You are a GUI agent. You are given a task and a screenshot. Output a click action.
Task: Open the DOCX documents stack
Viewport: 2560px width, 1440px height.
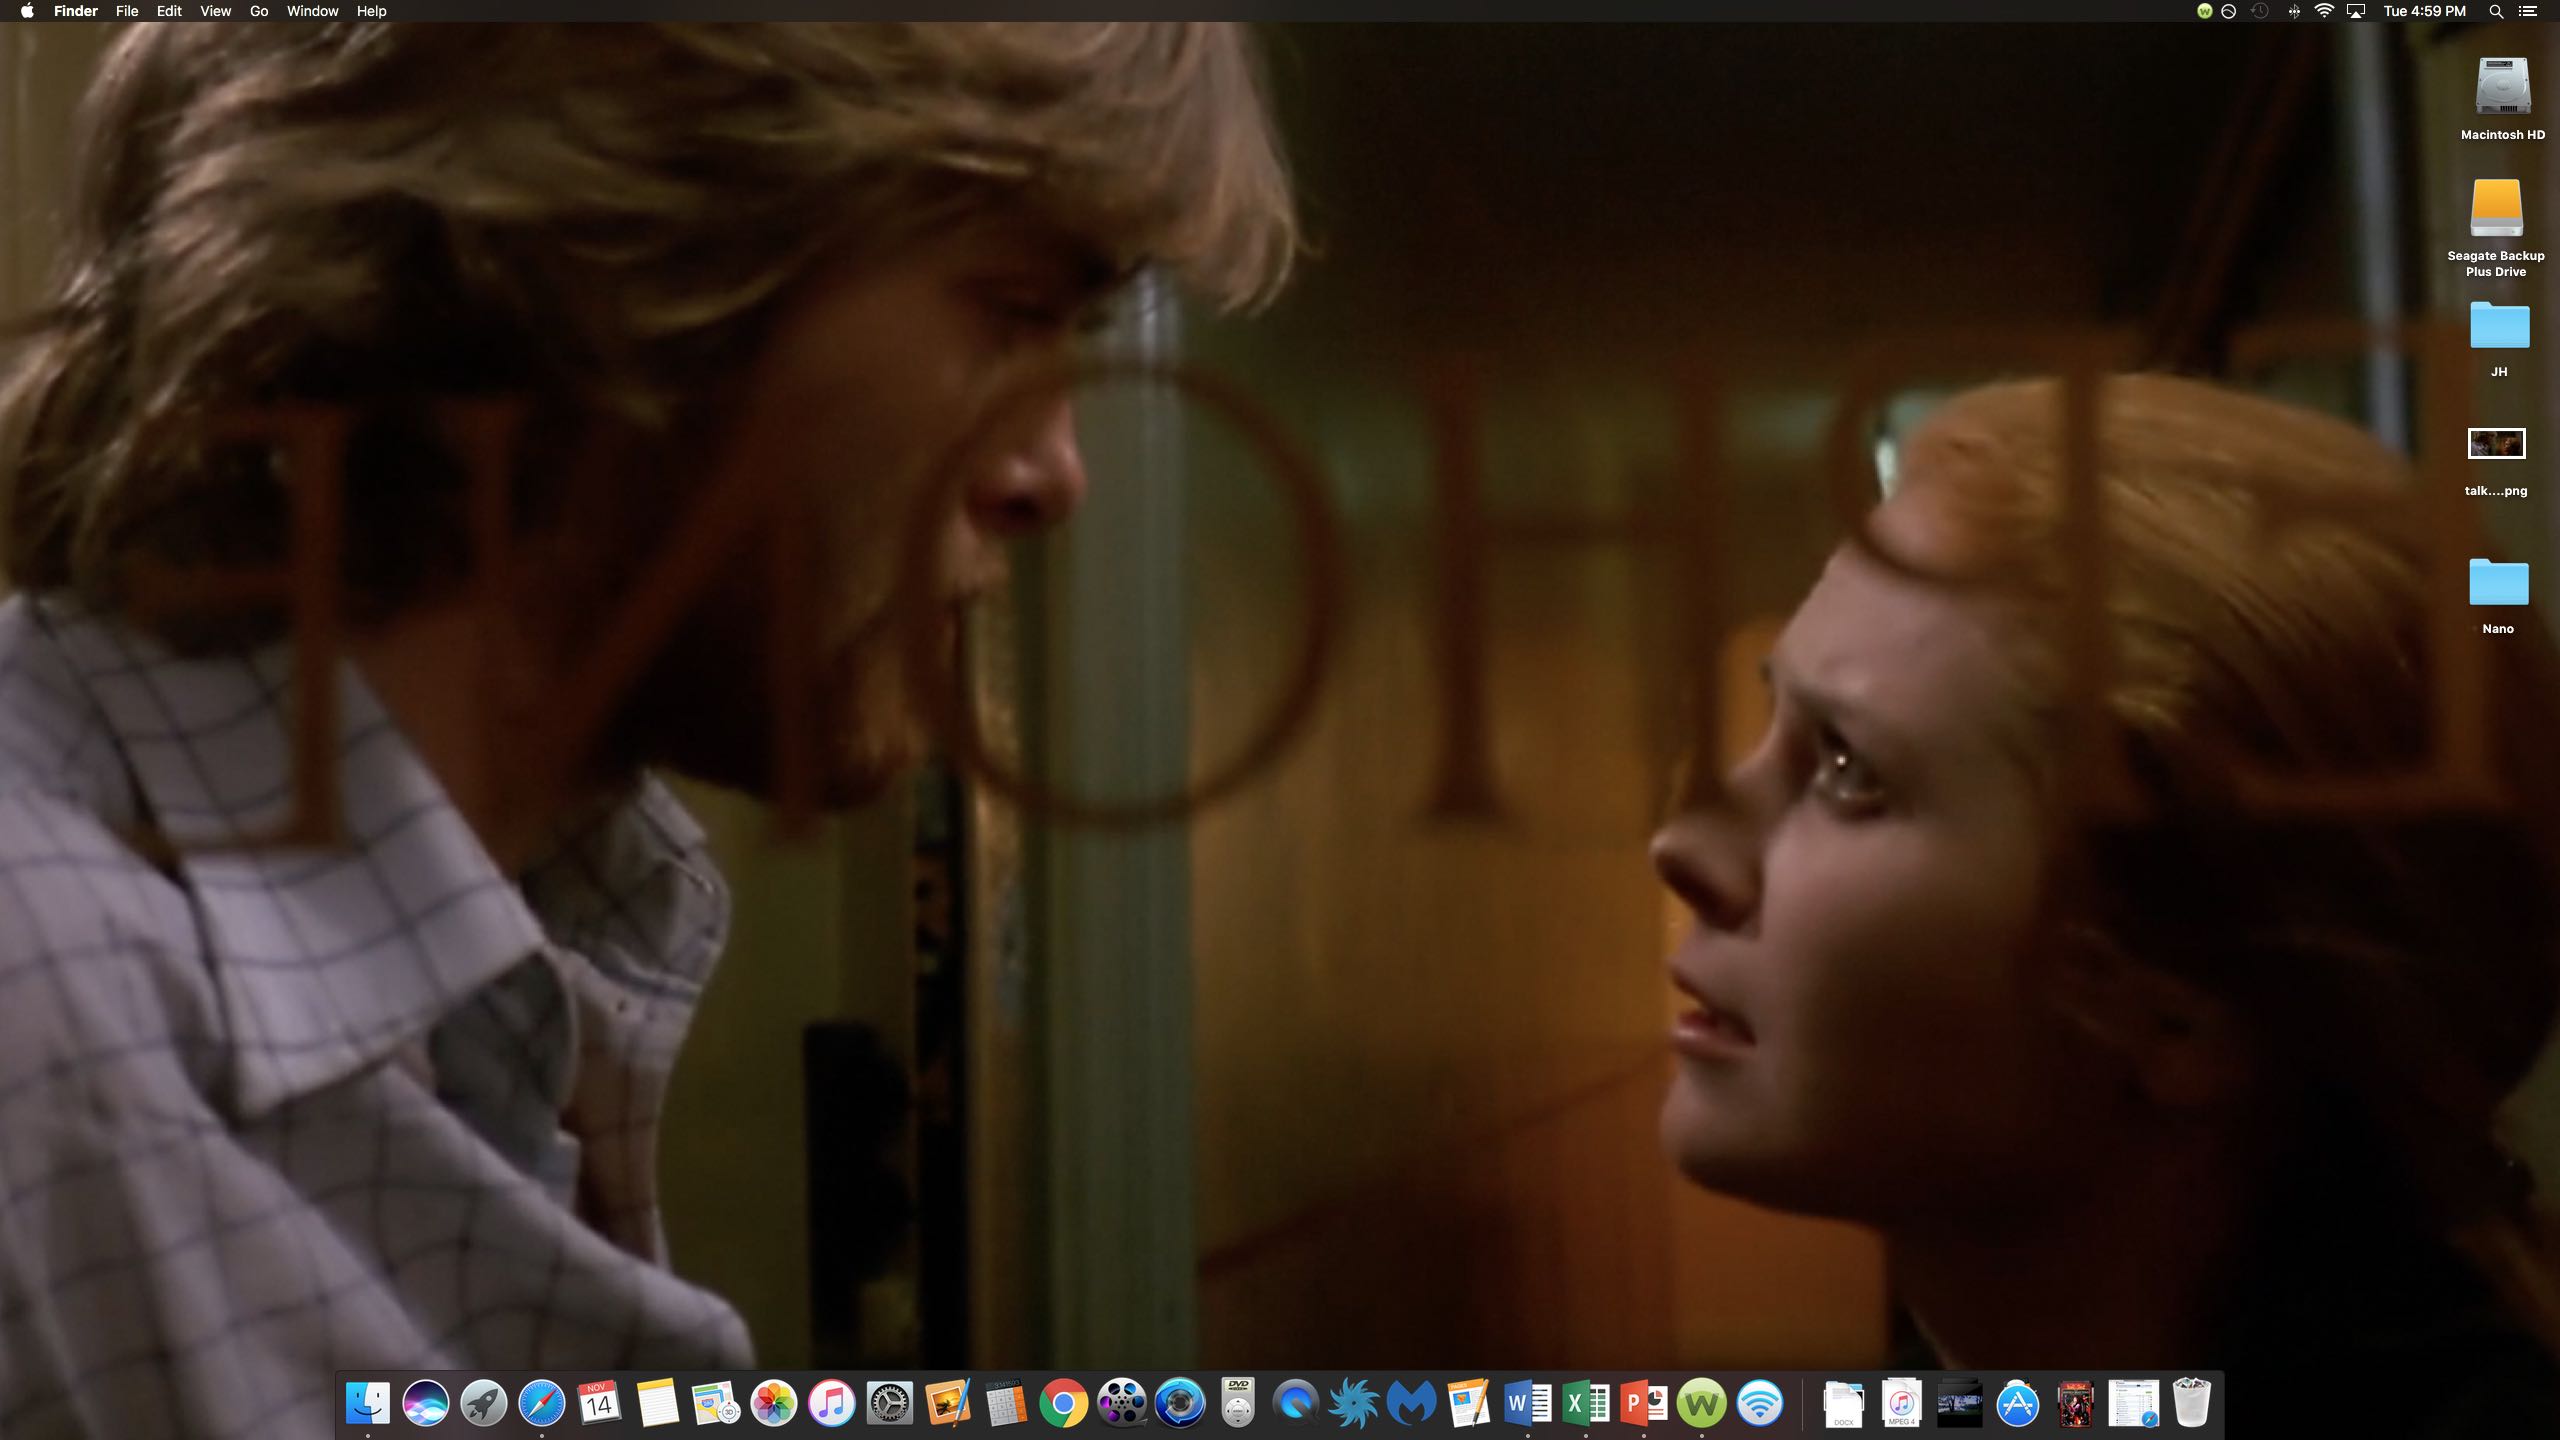1844,1403
